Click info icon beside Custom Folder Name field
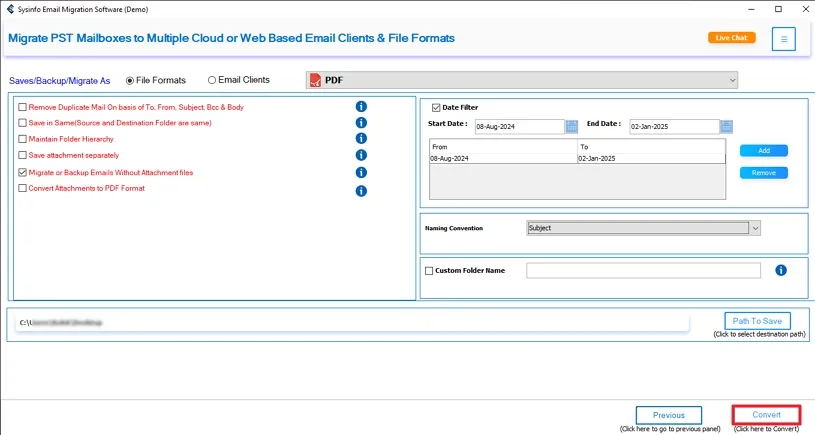Viewport: 815px width, 435px height. coord(781,270)
